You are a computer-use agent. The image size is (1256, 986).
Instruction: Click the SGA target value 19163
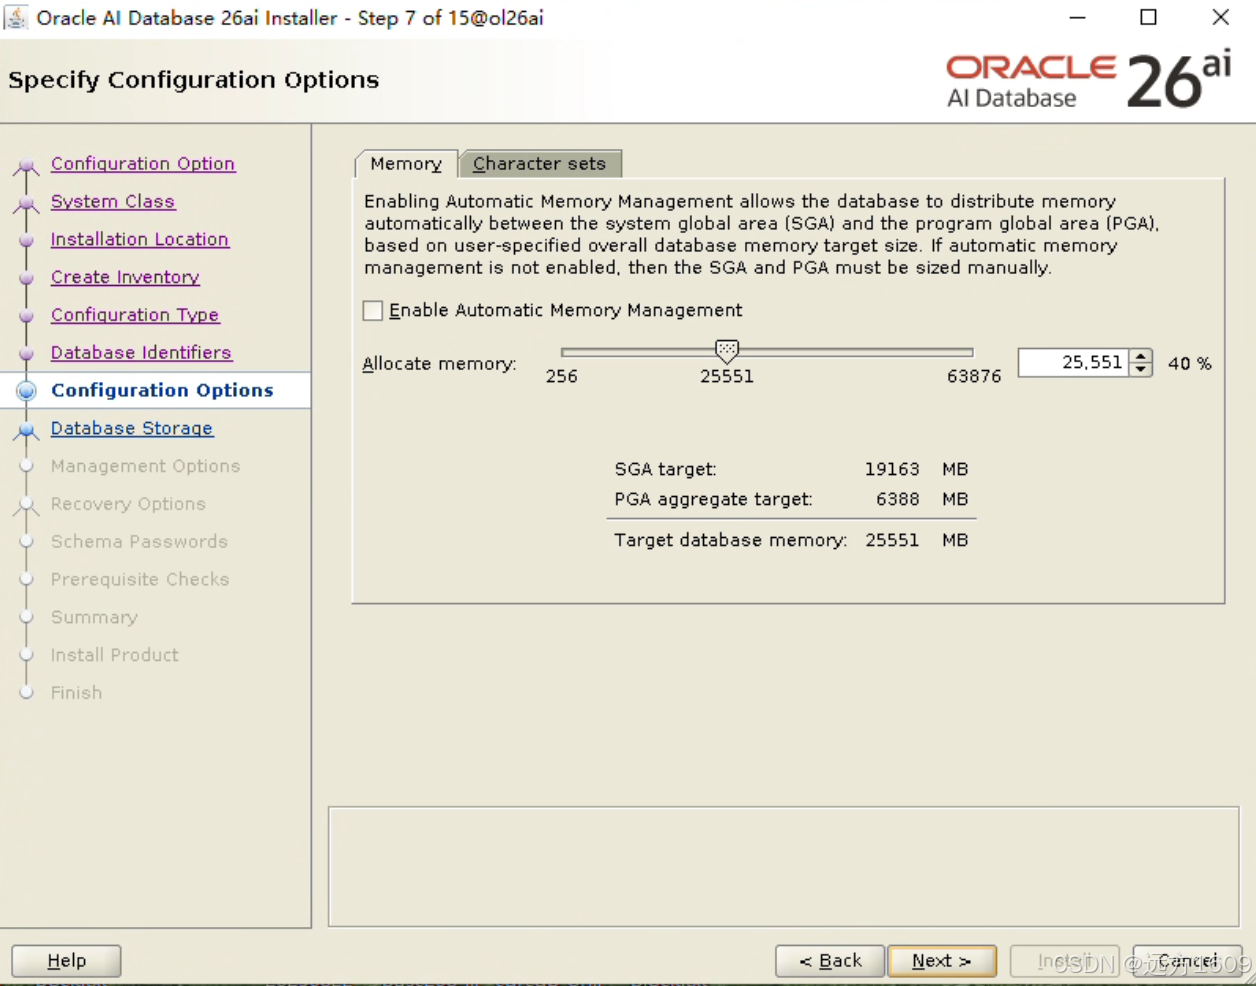892,469
